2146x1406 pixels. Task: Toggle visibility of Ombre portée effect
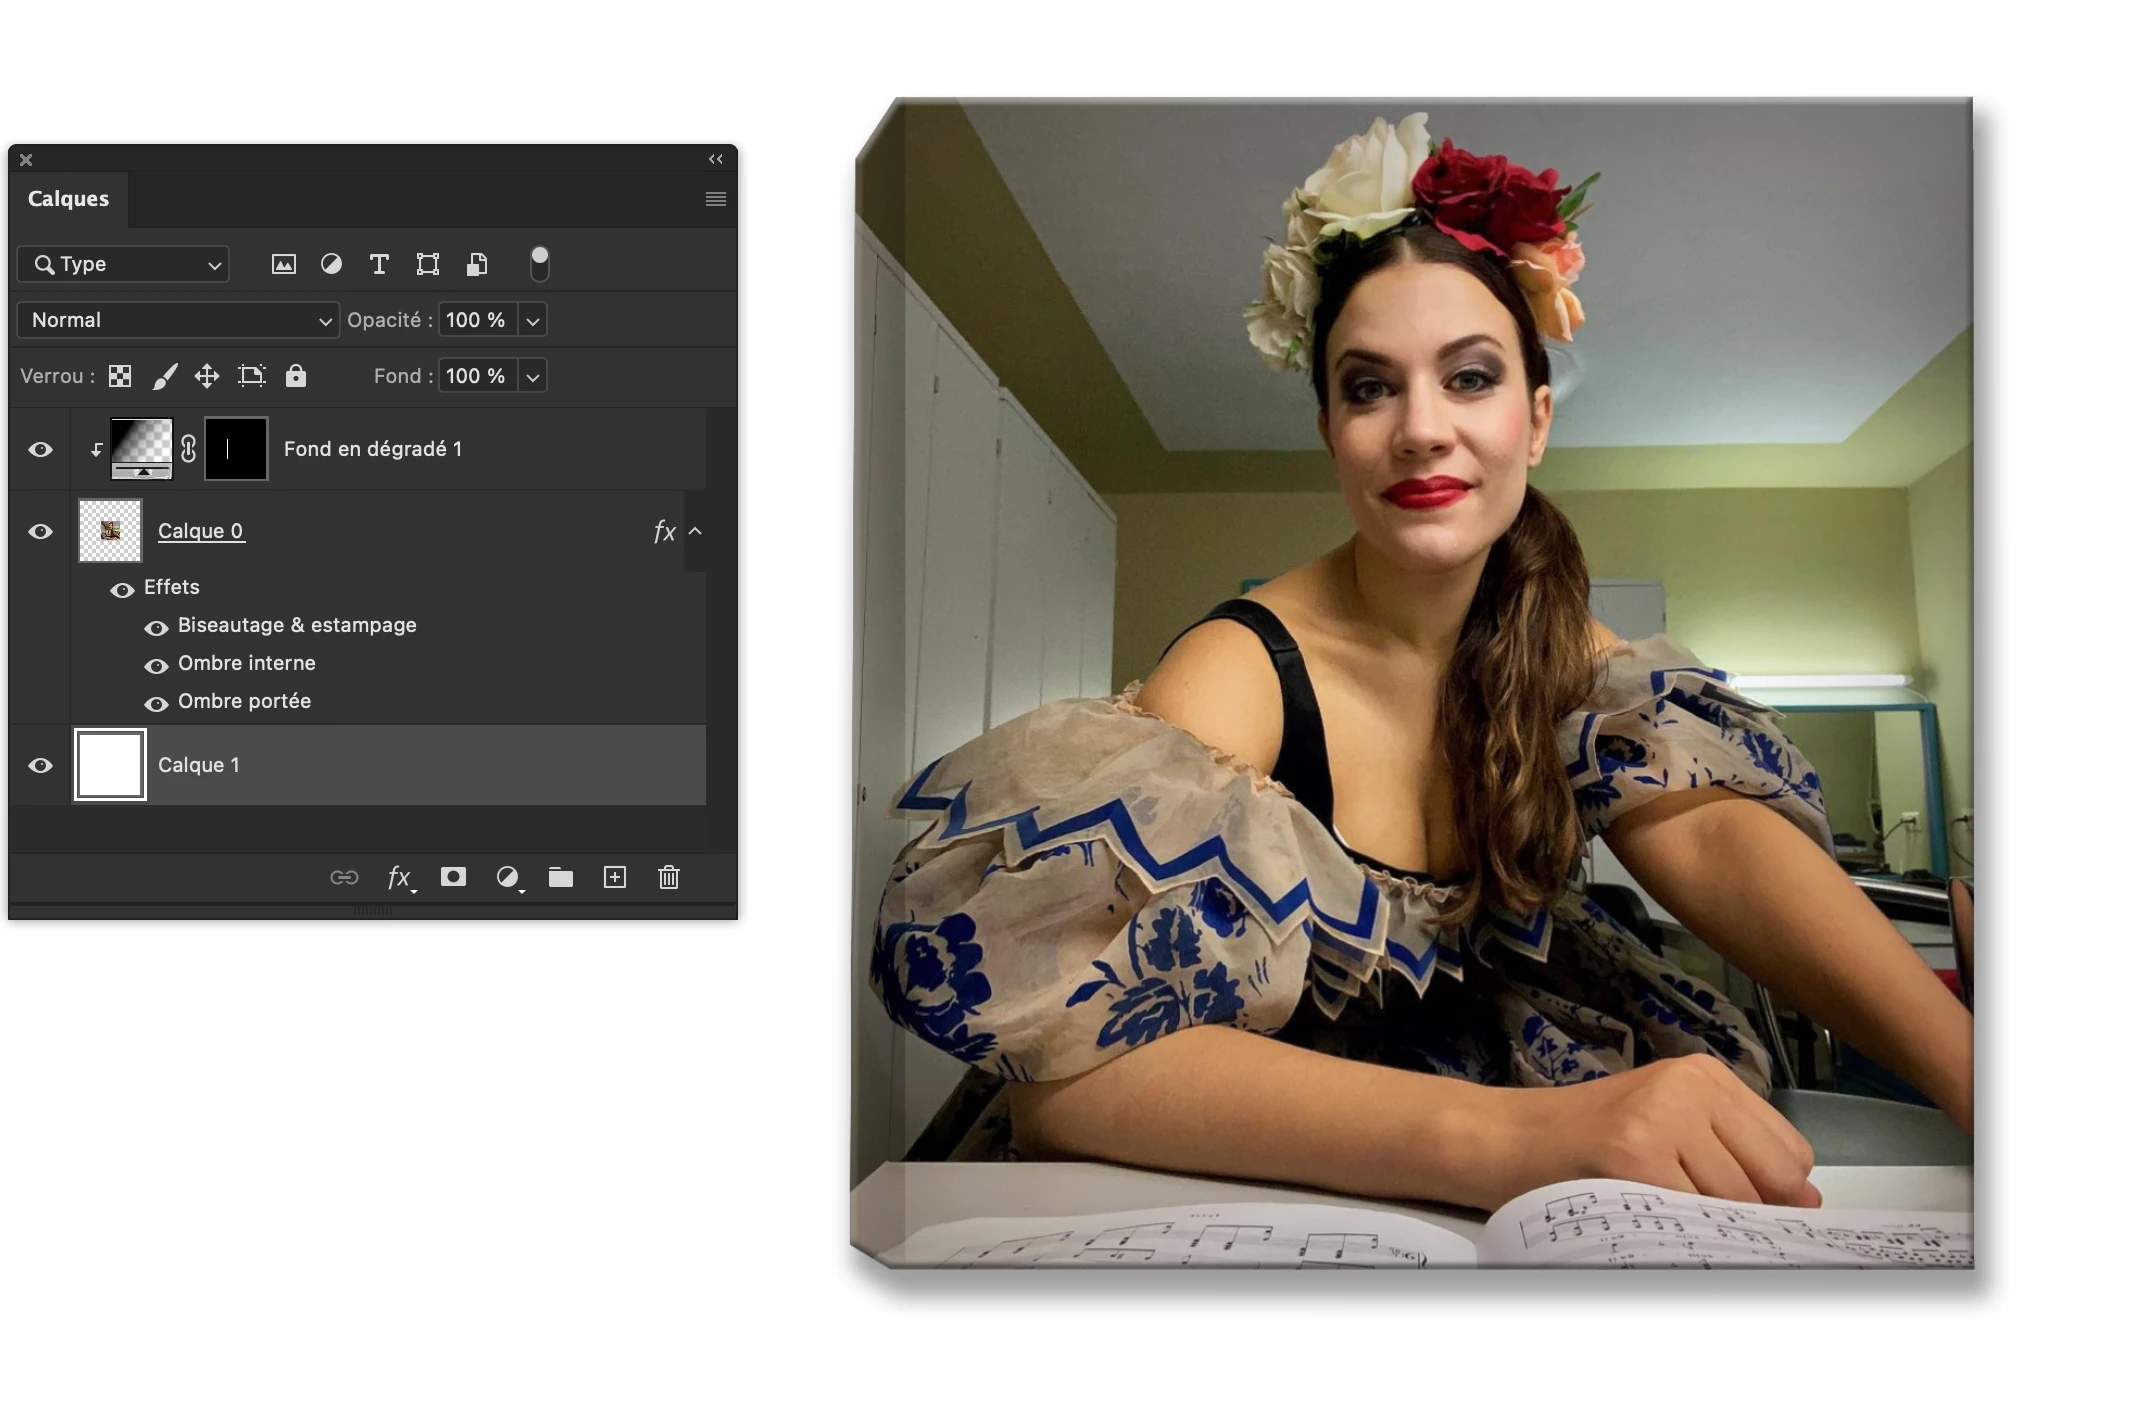[156, 704]
